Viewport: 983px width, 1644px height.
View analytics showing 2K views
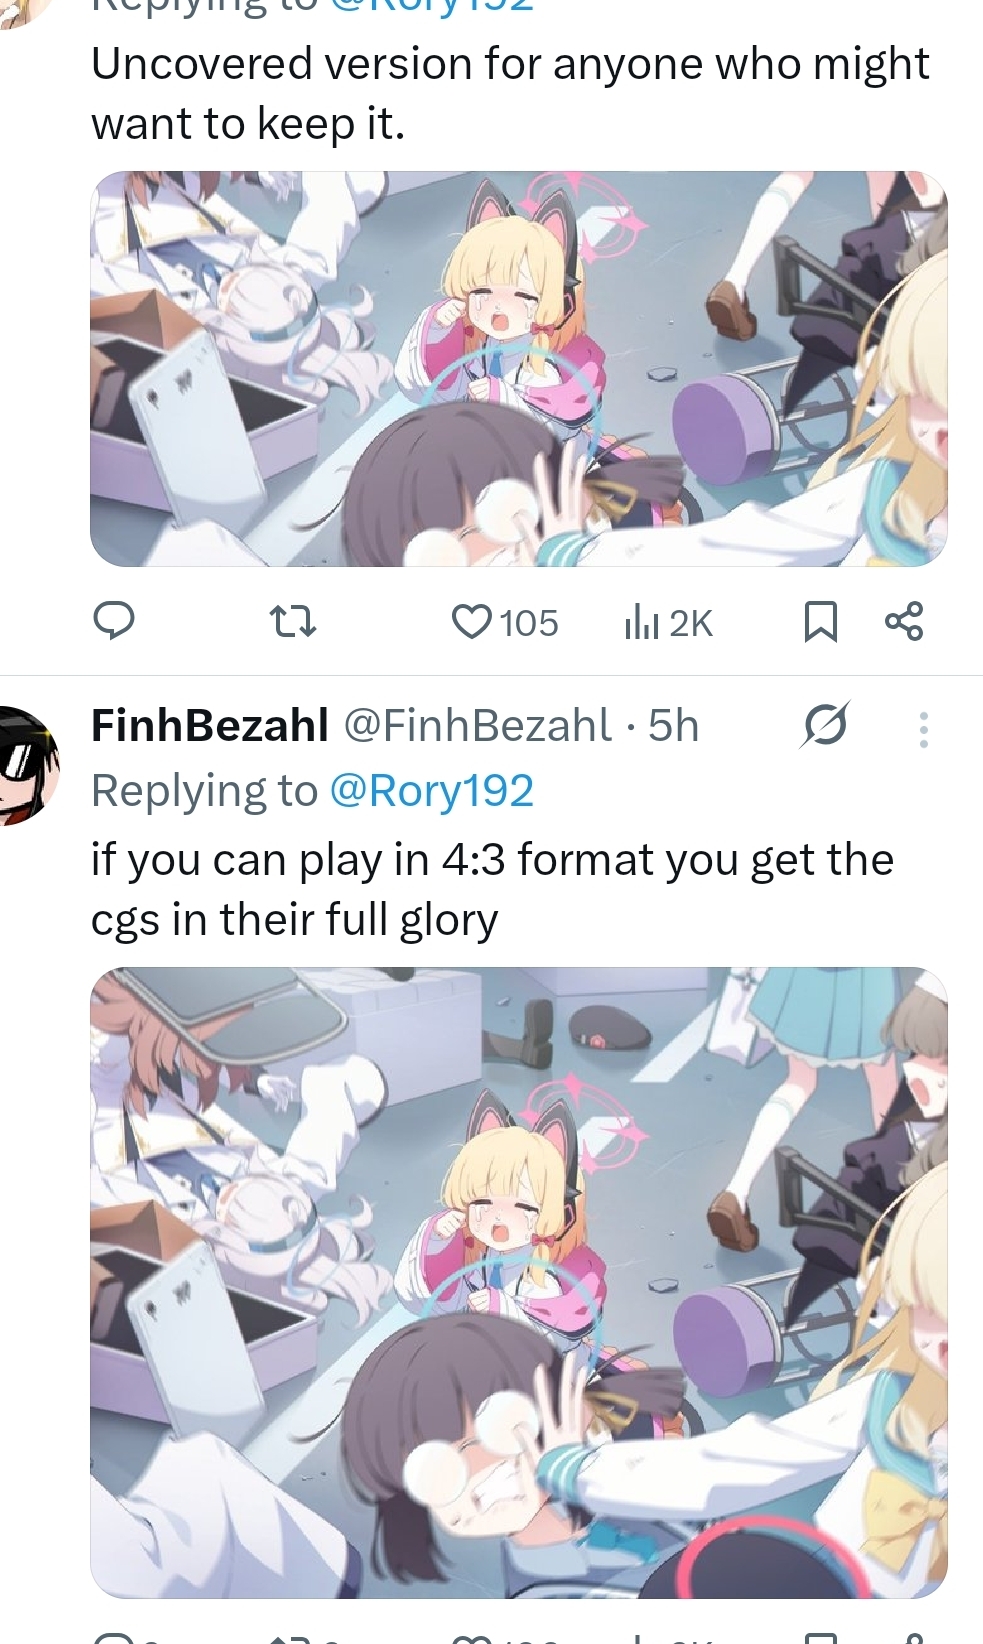click(640, 622)
